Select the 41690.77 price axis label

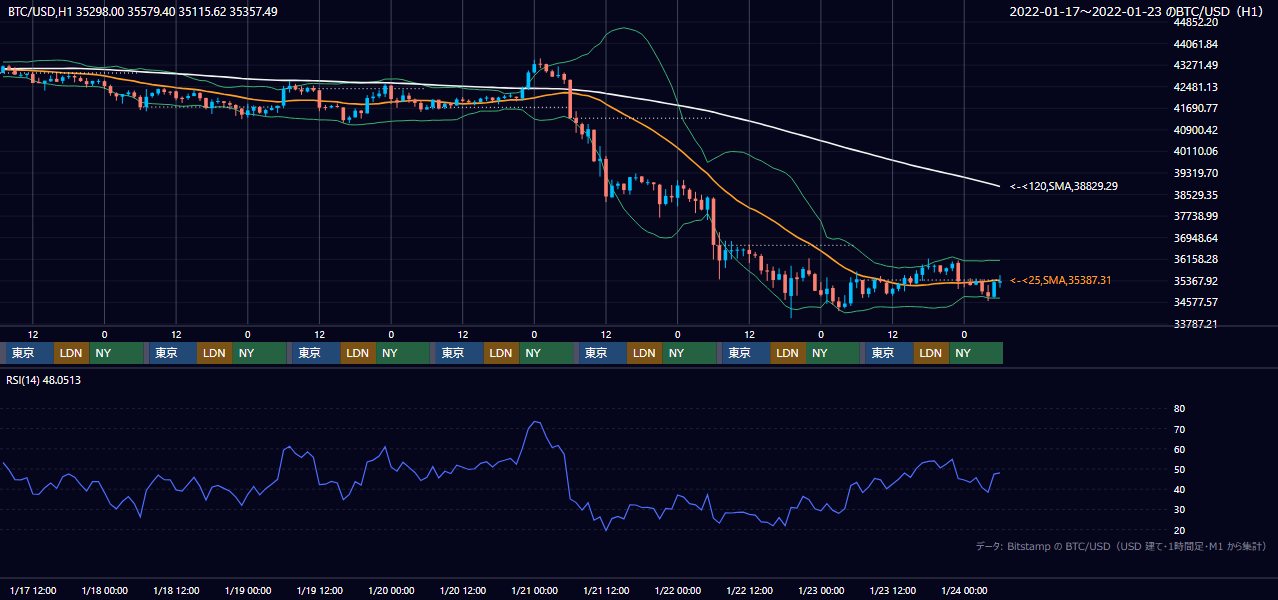[x=1195, y=108]
